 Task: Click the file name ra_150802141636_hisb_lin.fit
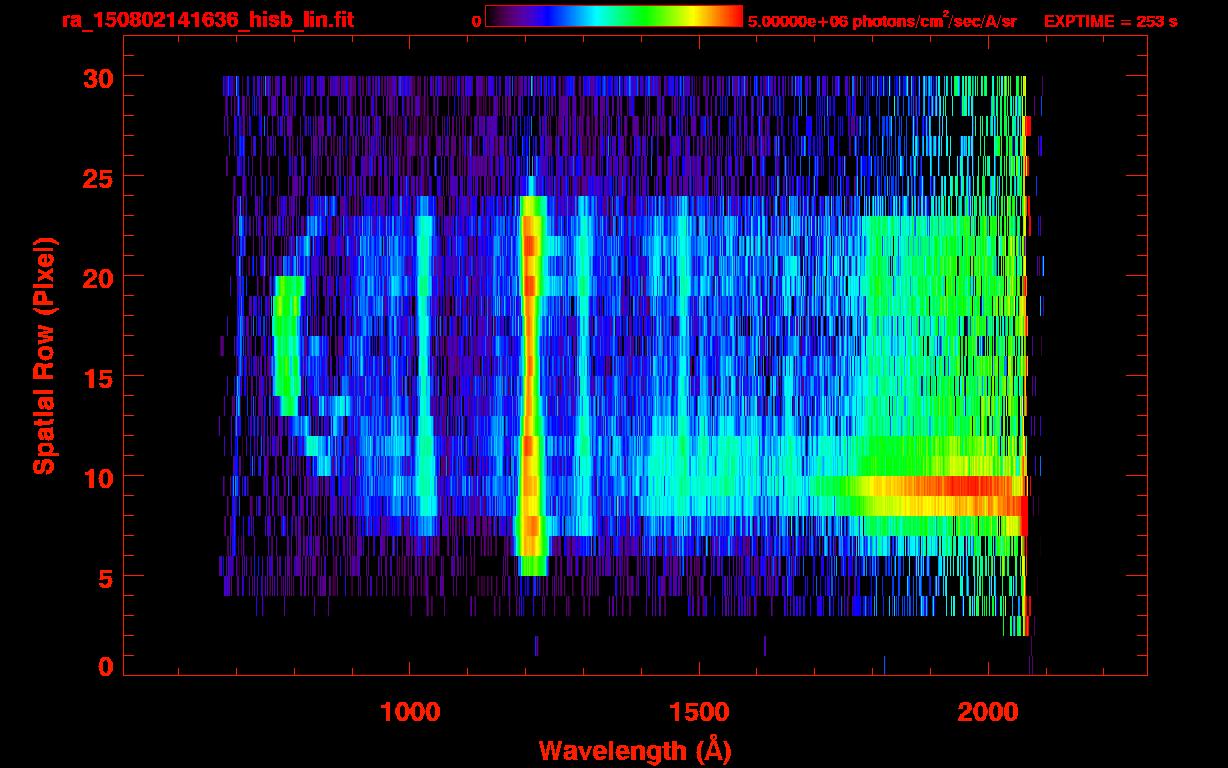click(x=207, y=20)
